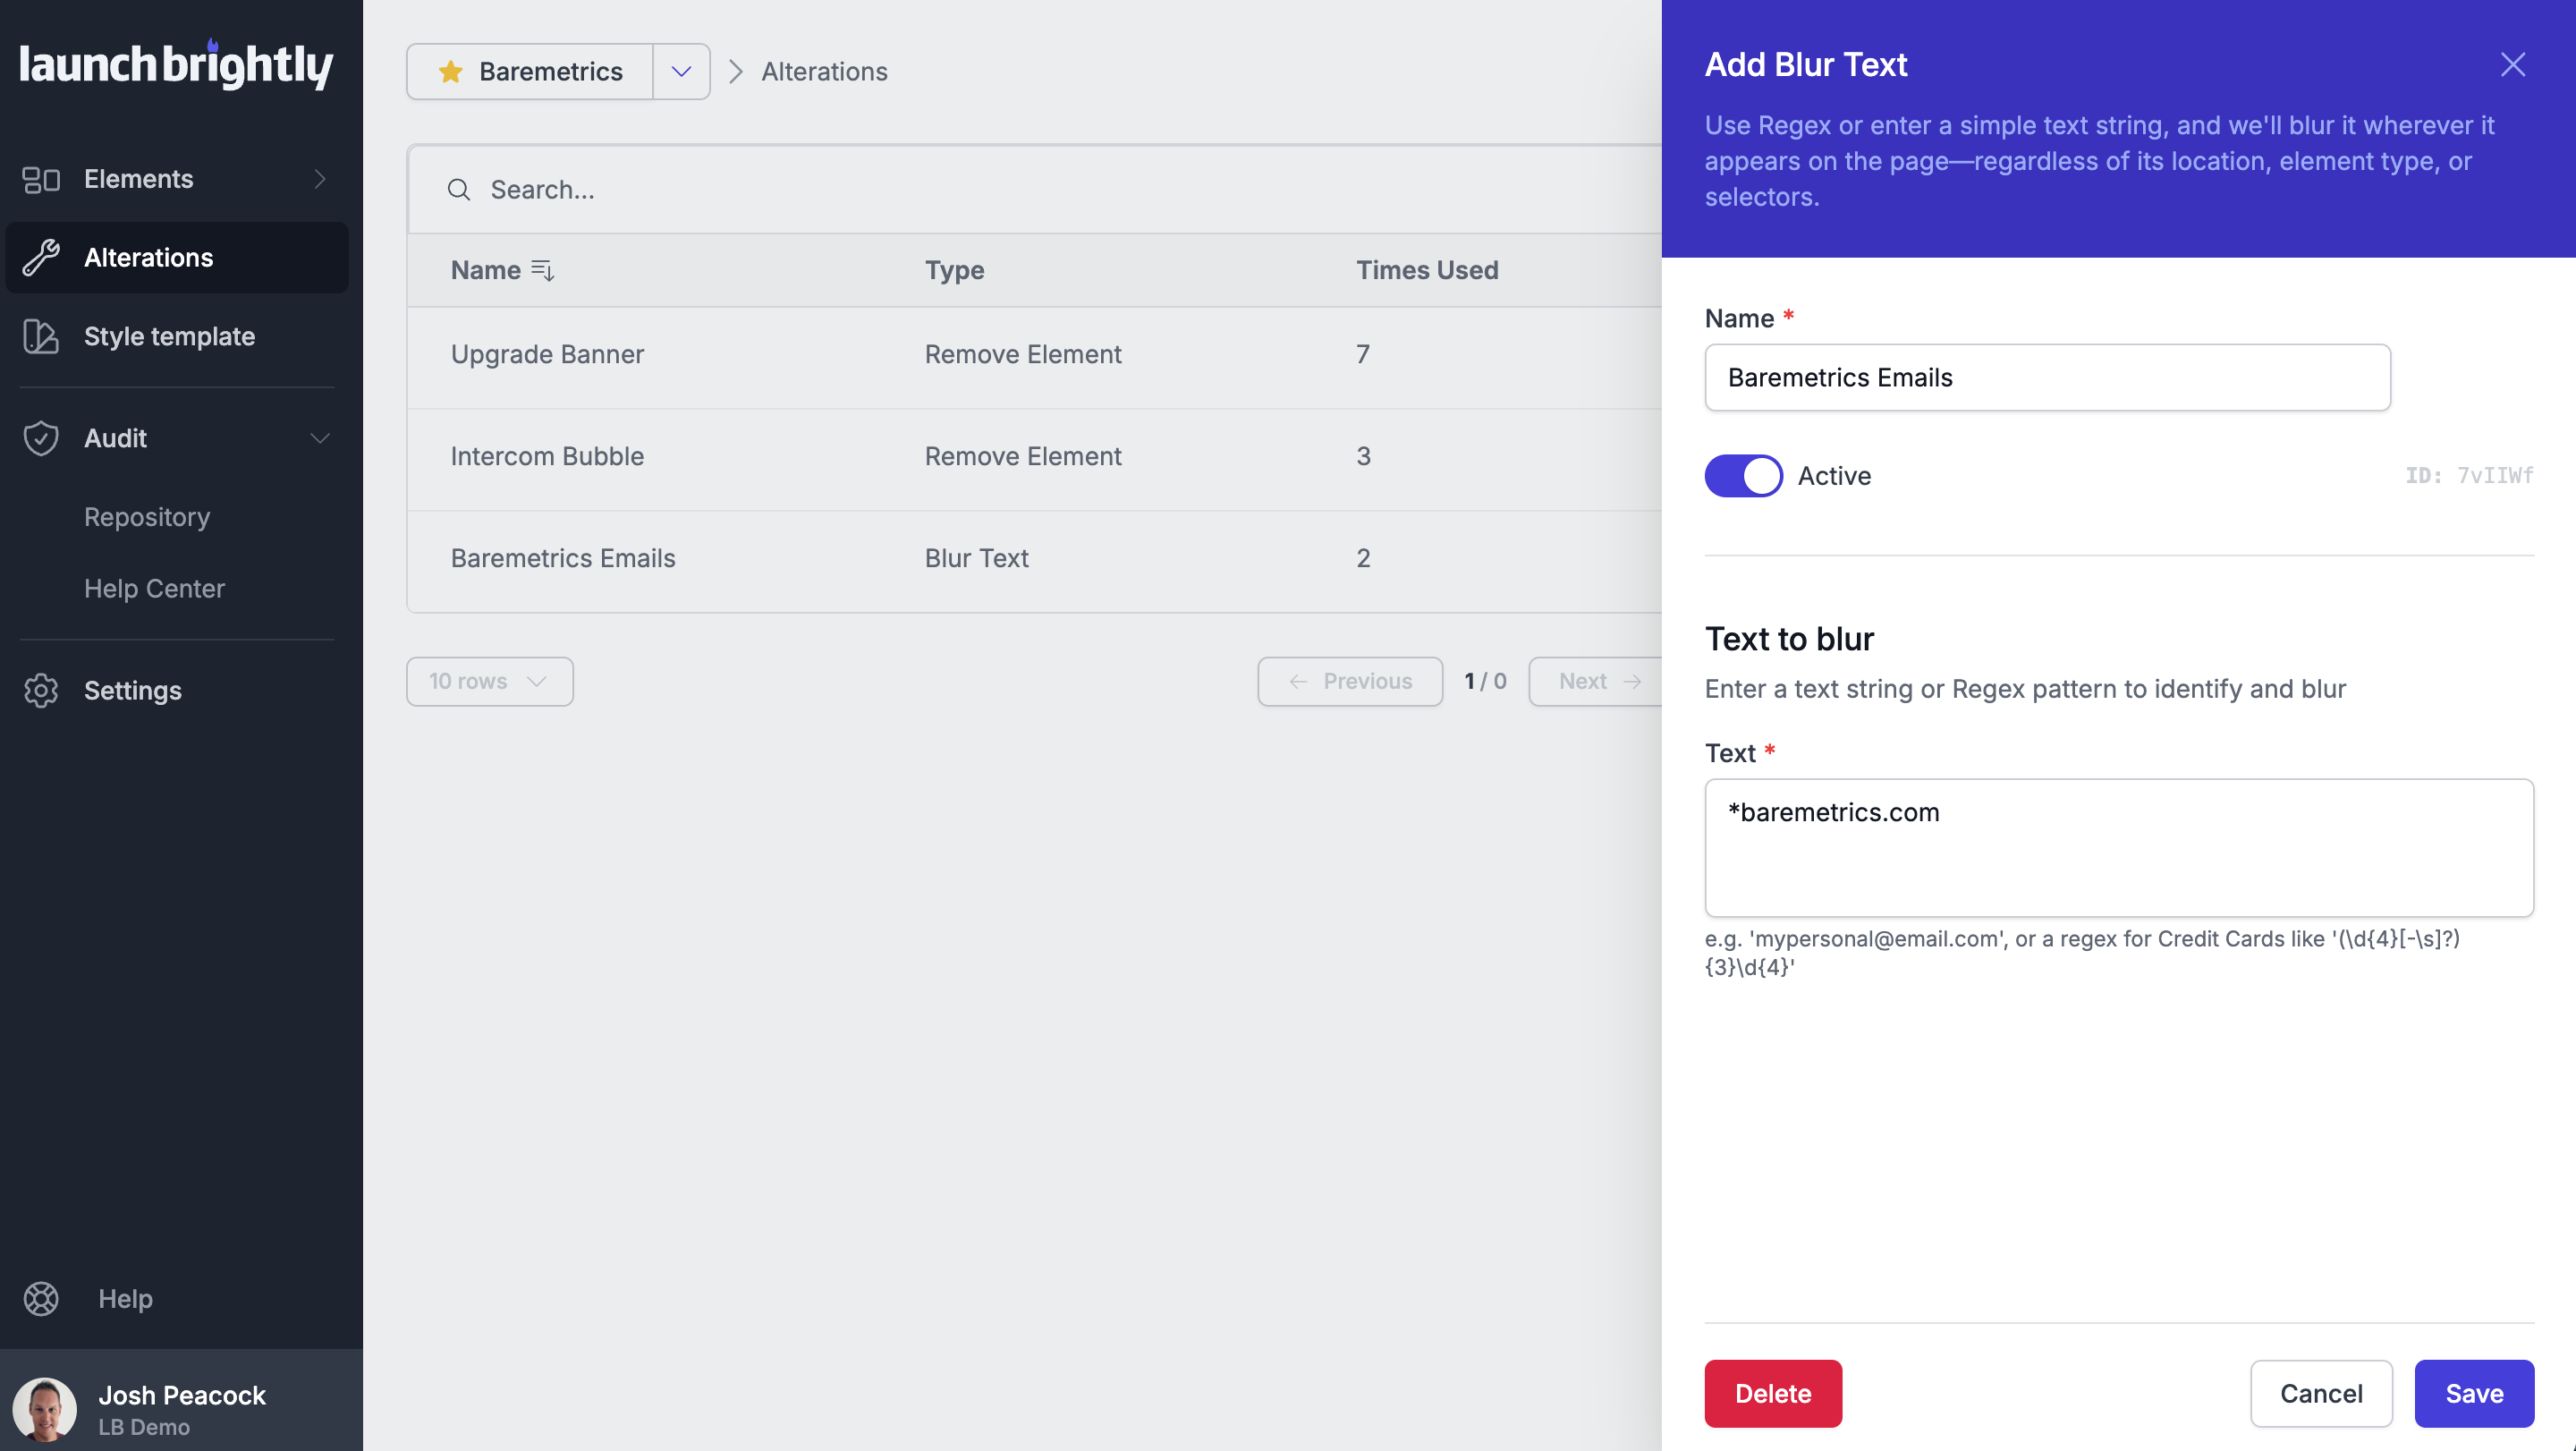Open the Style template menu item

point(177,336)
